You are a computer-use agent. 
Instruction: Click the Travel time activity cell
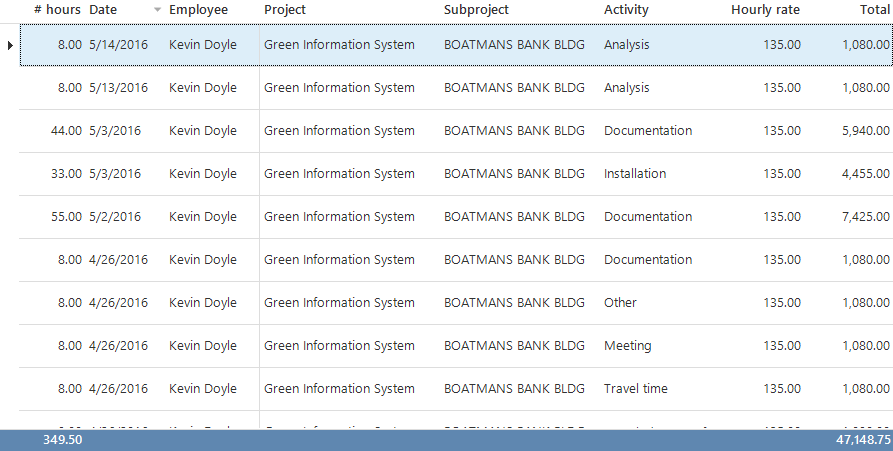coord(635,389)
